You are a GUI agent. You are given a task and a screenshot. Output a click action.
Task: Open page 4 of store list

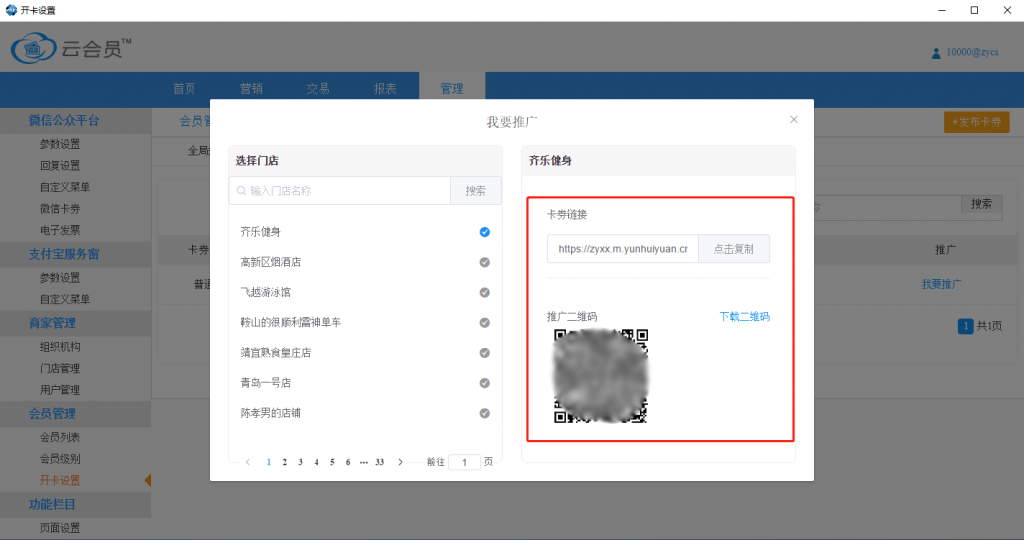(x=316, y=462)
